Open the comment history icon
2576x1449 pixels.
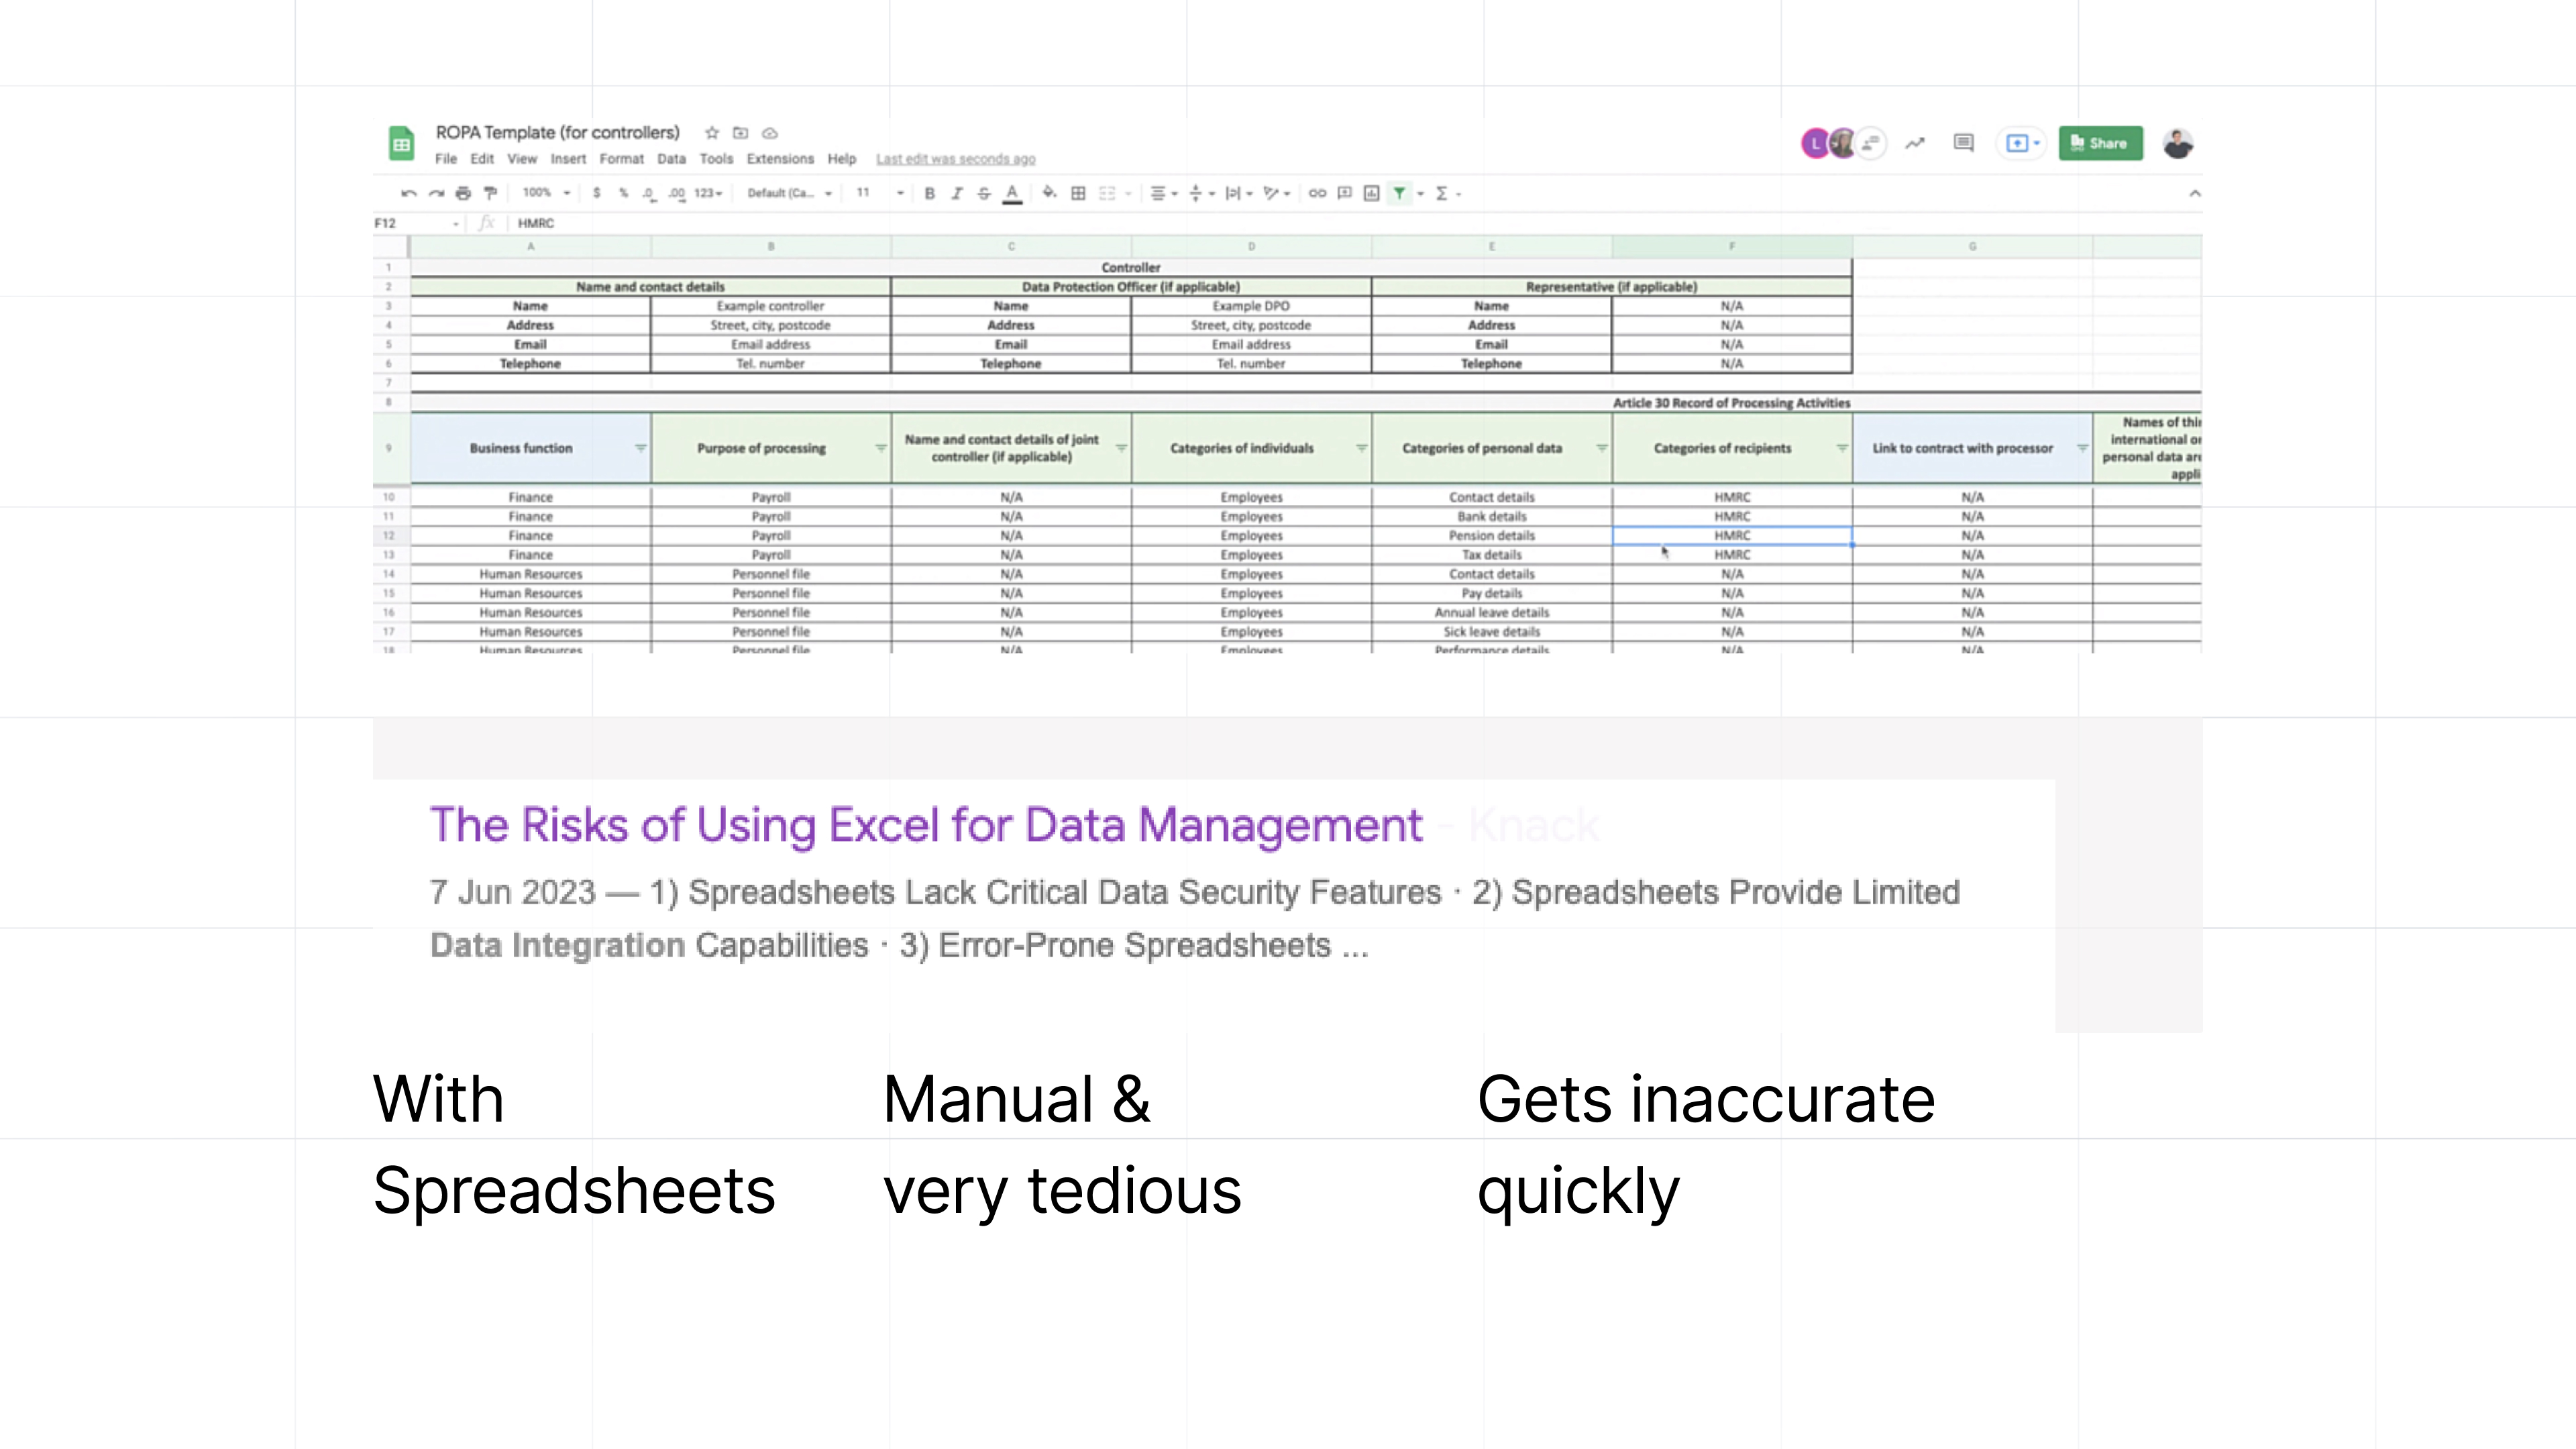[x=1963, y=143]
